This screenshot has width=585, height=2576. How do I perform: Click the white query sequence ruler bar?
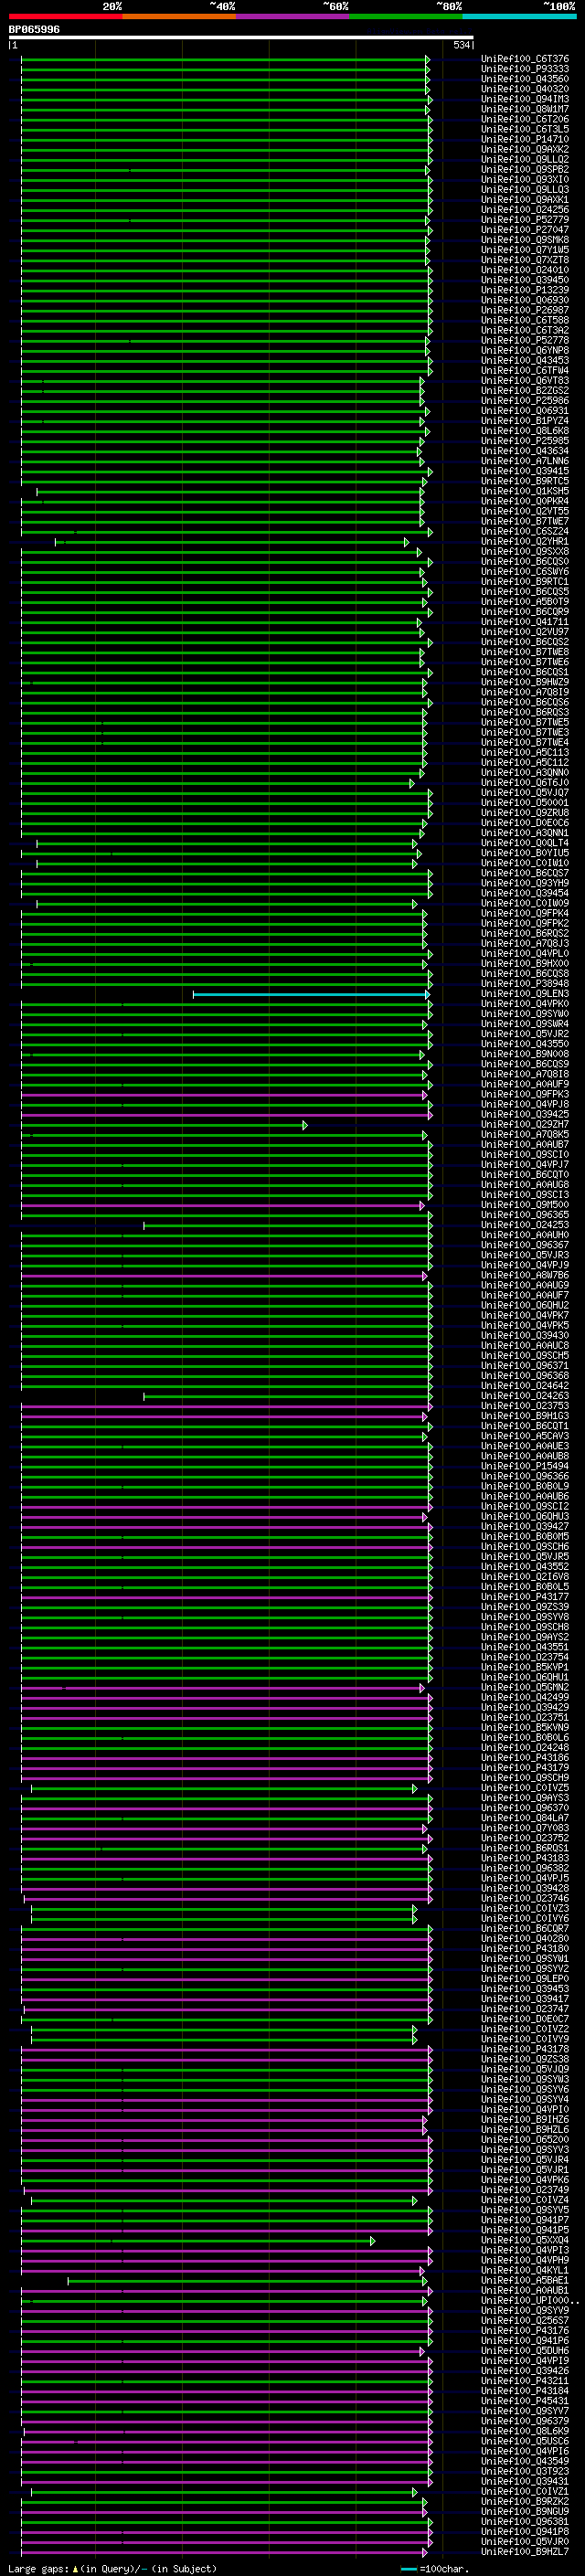click(x=241, y=38)
